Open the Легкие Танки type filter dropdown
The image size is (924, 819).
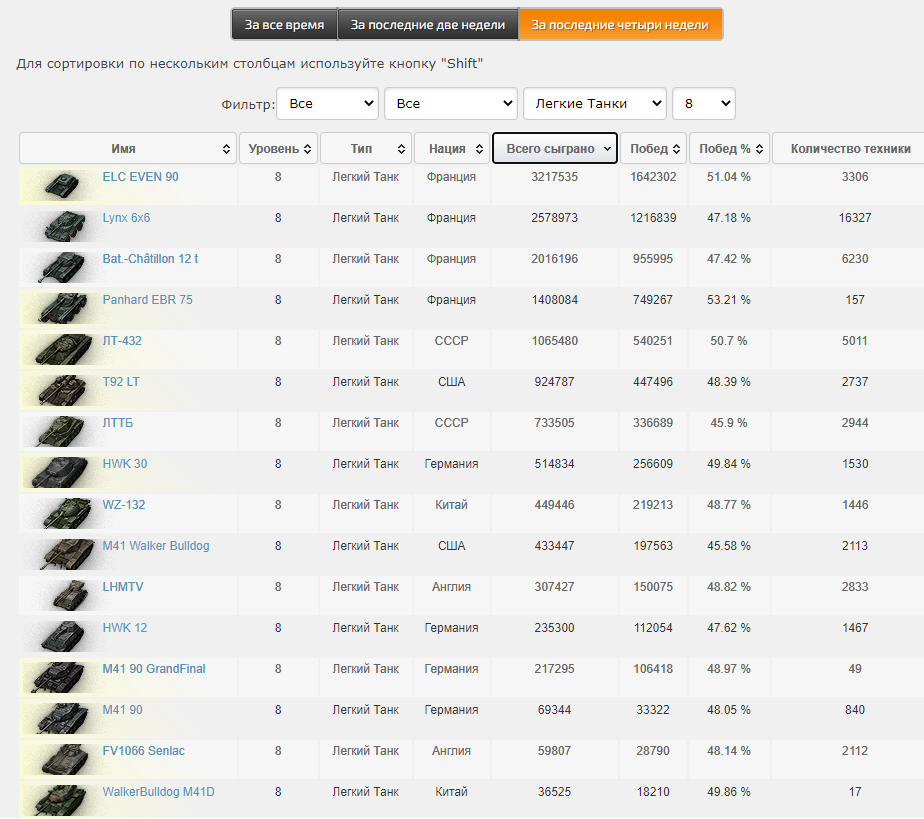click(594, 103)
